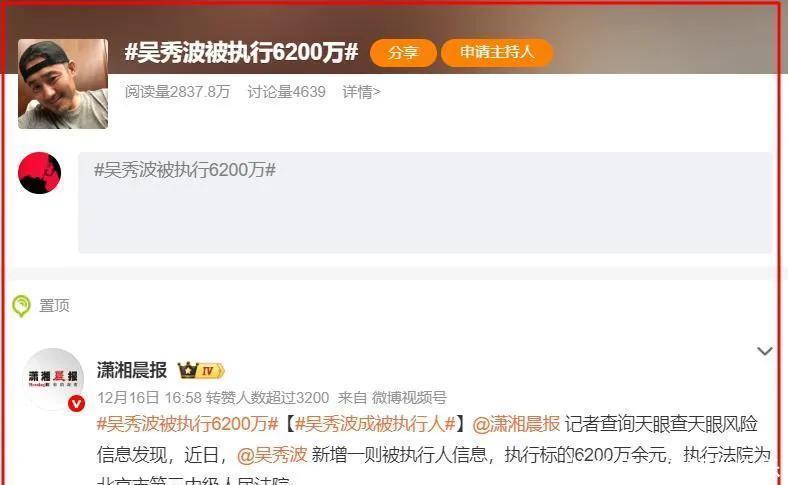Viewport: 788px width, 485px height.
Task: Click the 阅读量2837.8万 read count
Action: (x=177, y=92)
